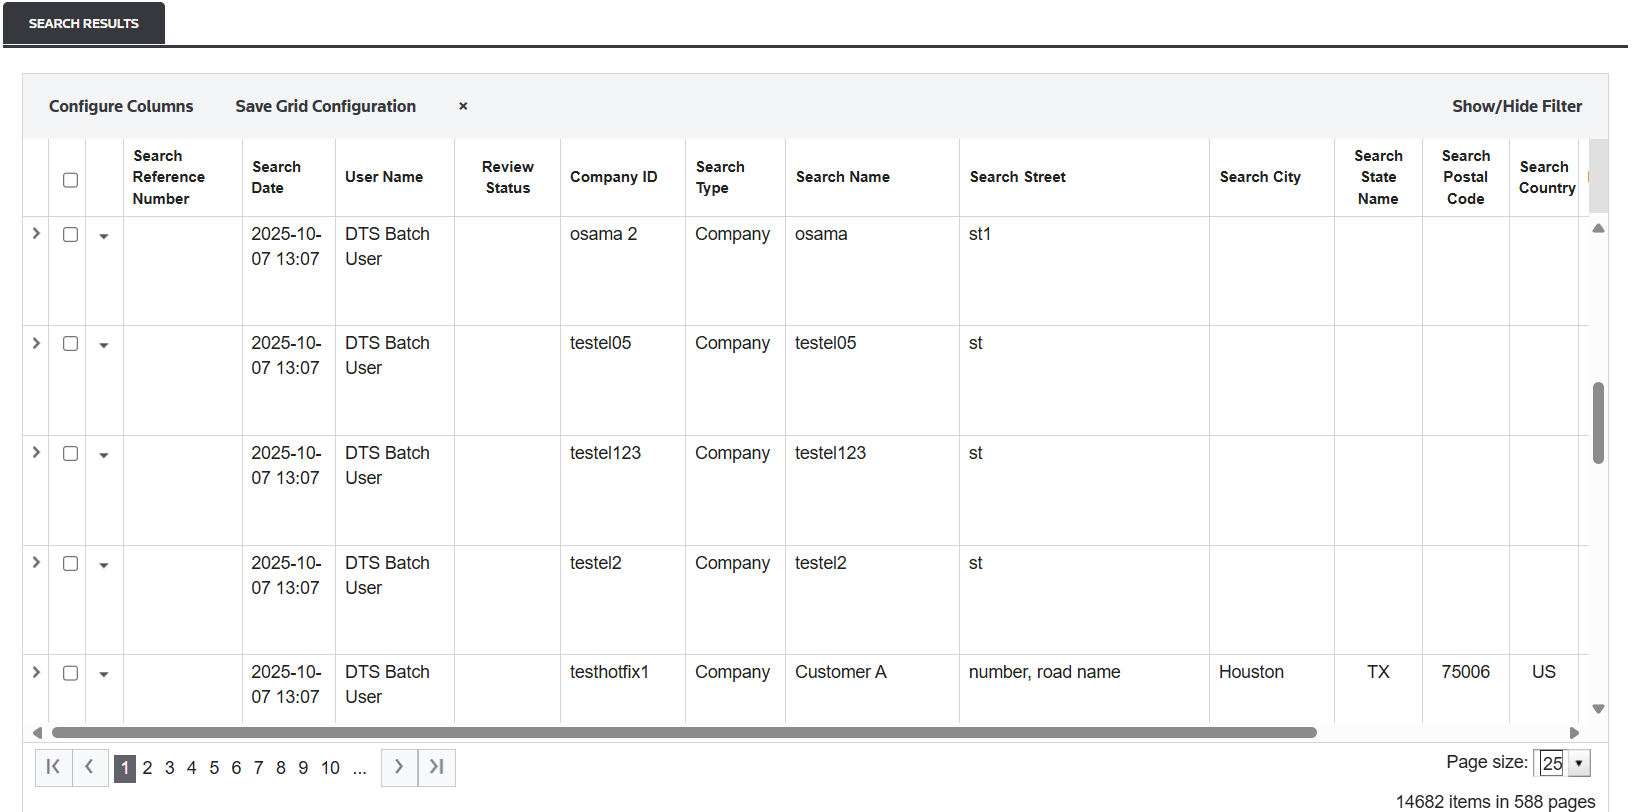Screen dimensions: 1635x812
Task: Check the select-all checkbox in header
Action: click(x=70, y=180)
